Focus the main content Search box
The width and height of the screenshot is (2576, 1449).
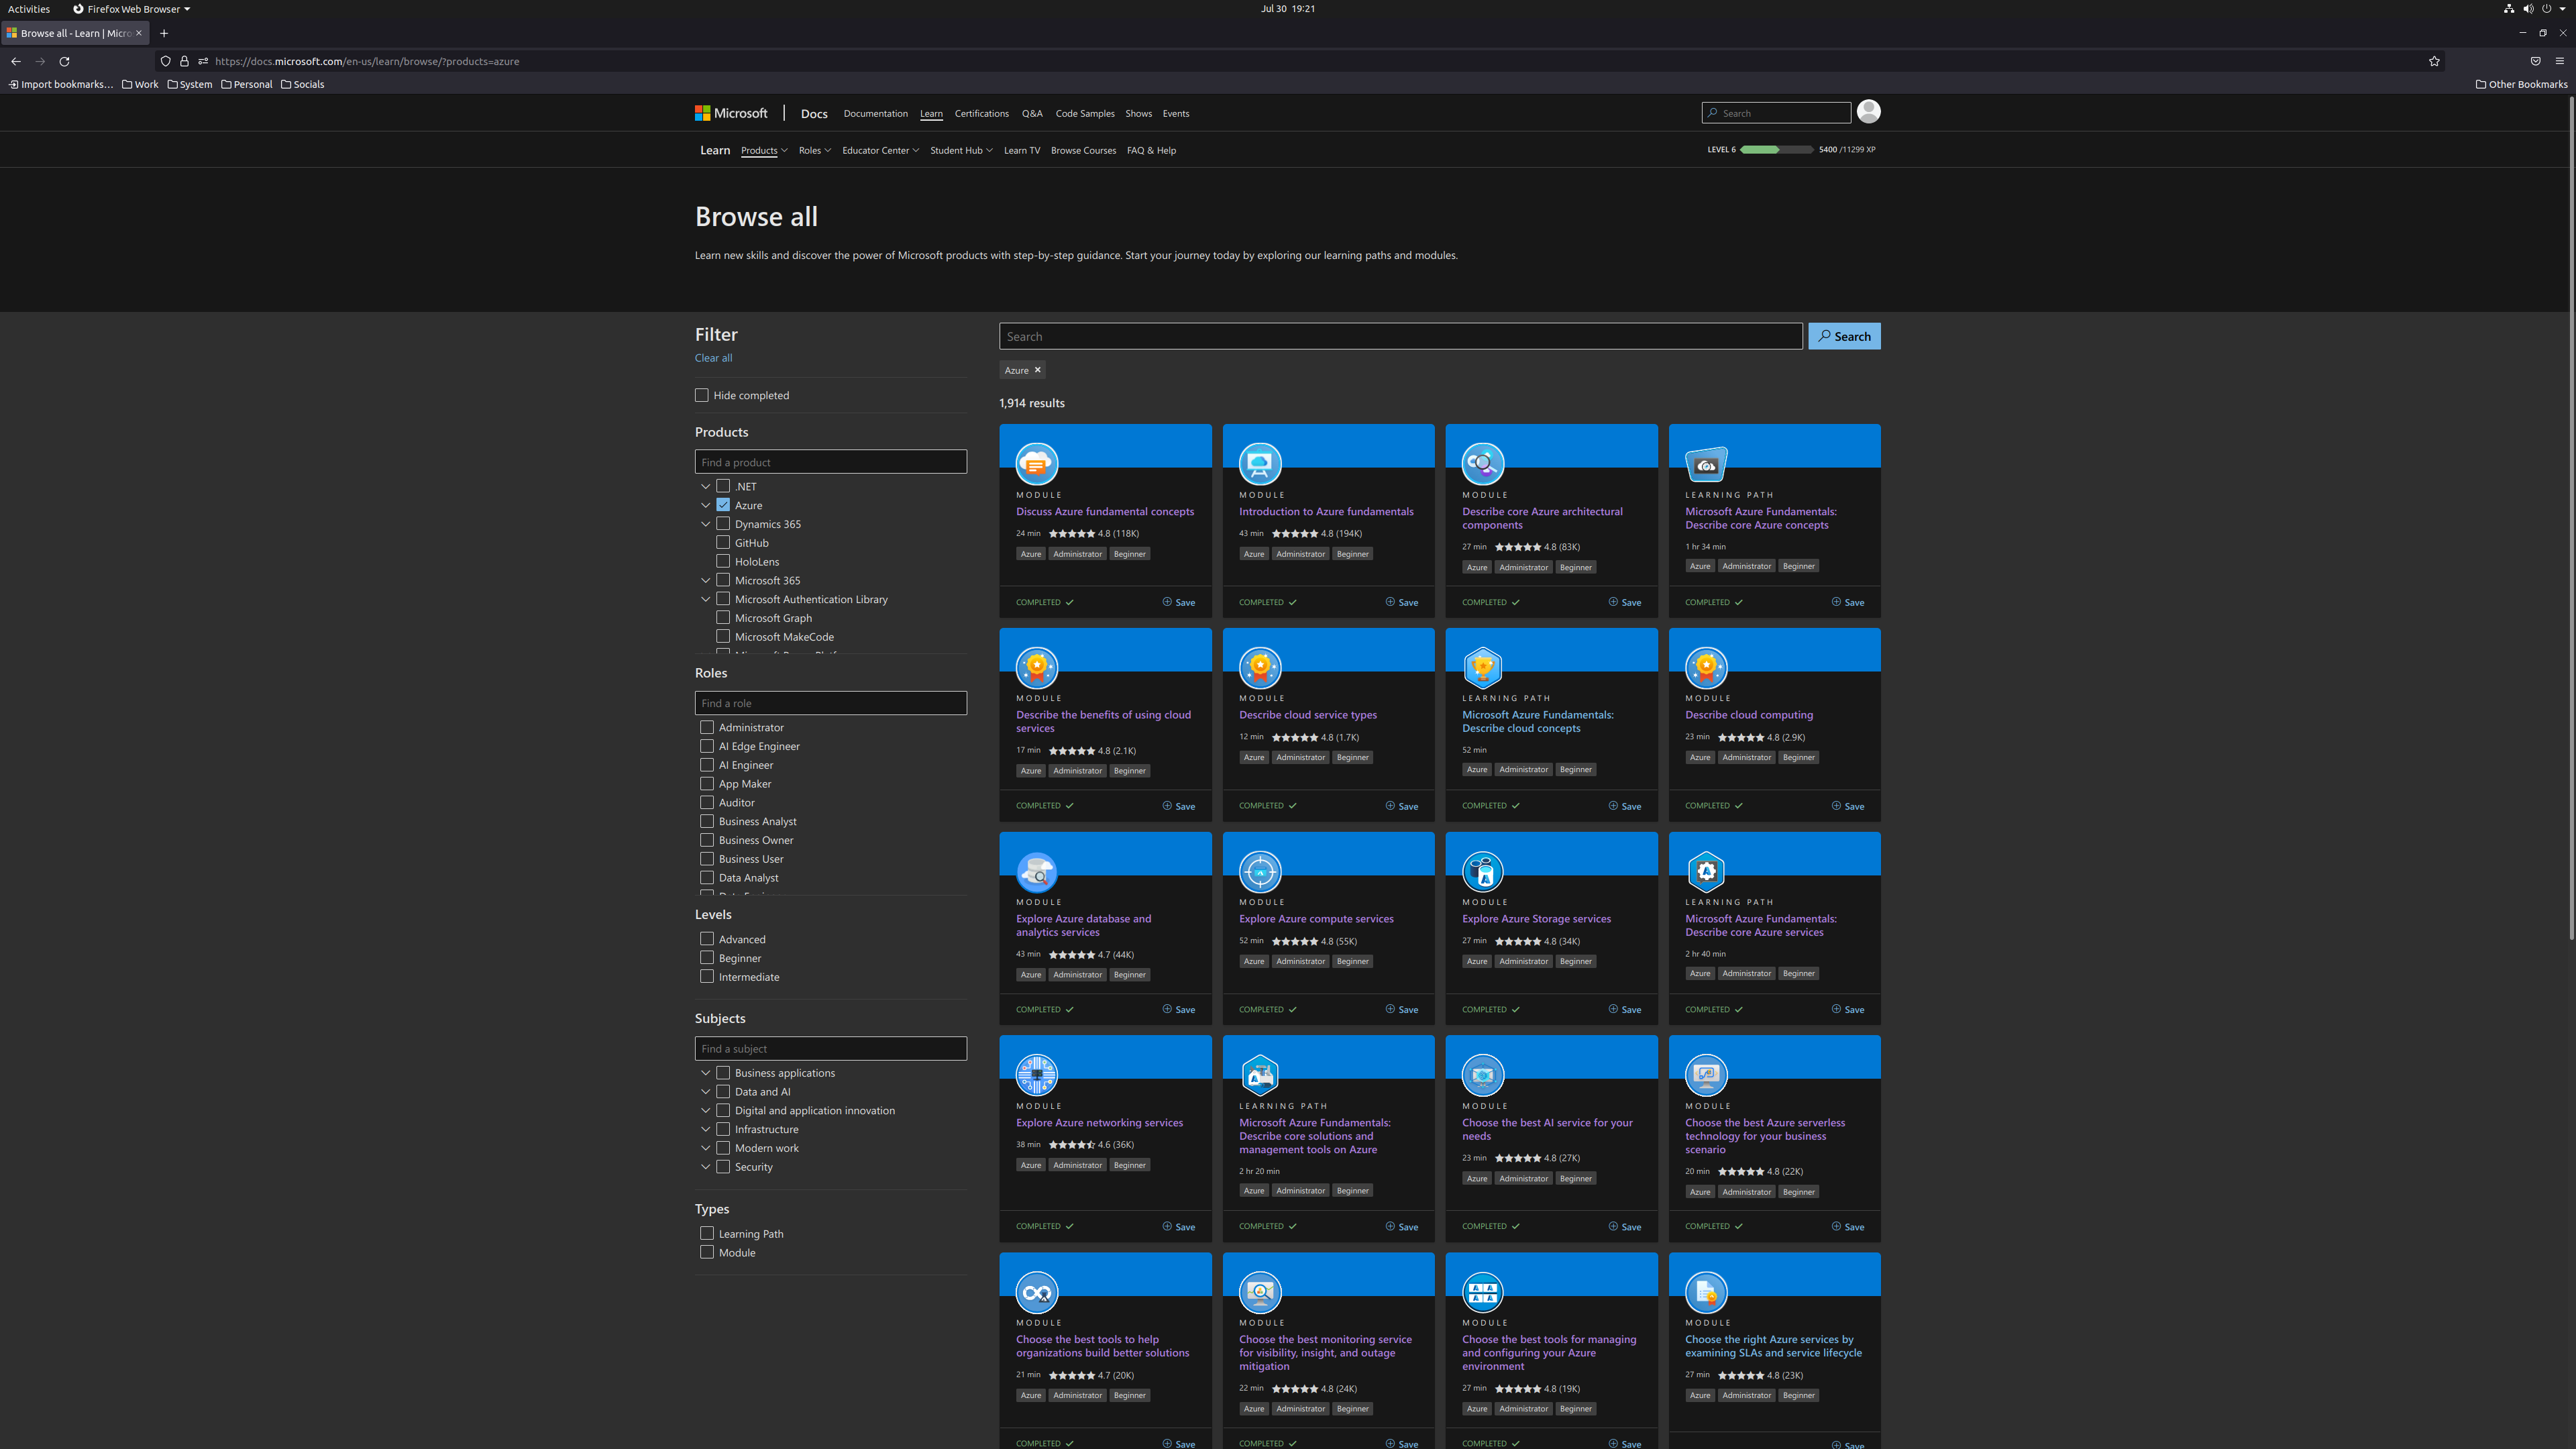[1400, 336]
